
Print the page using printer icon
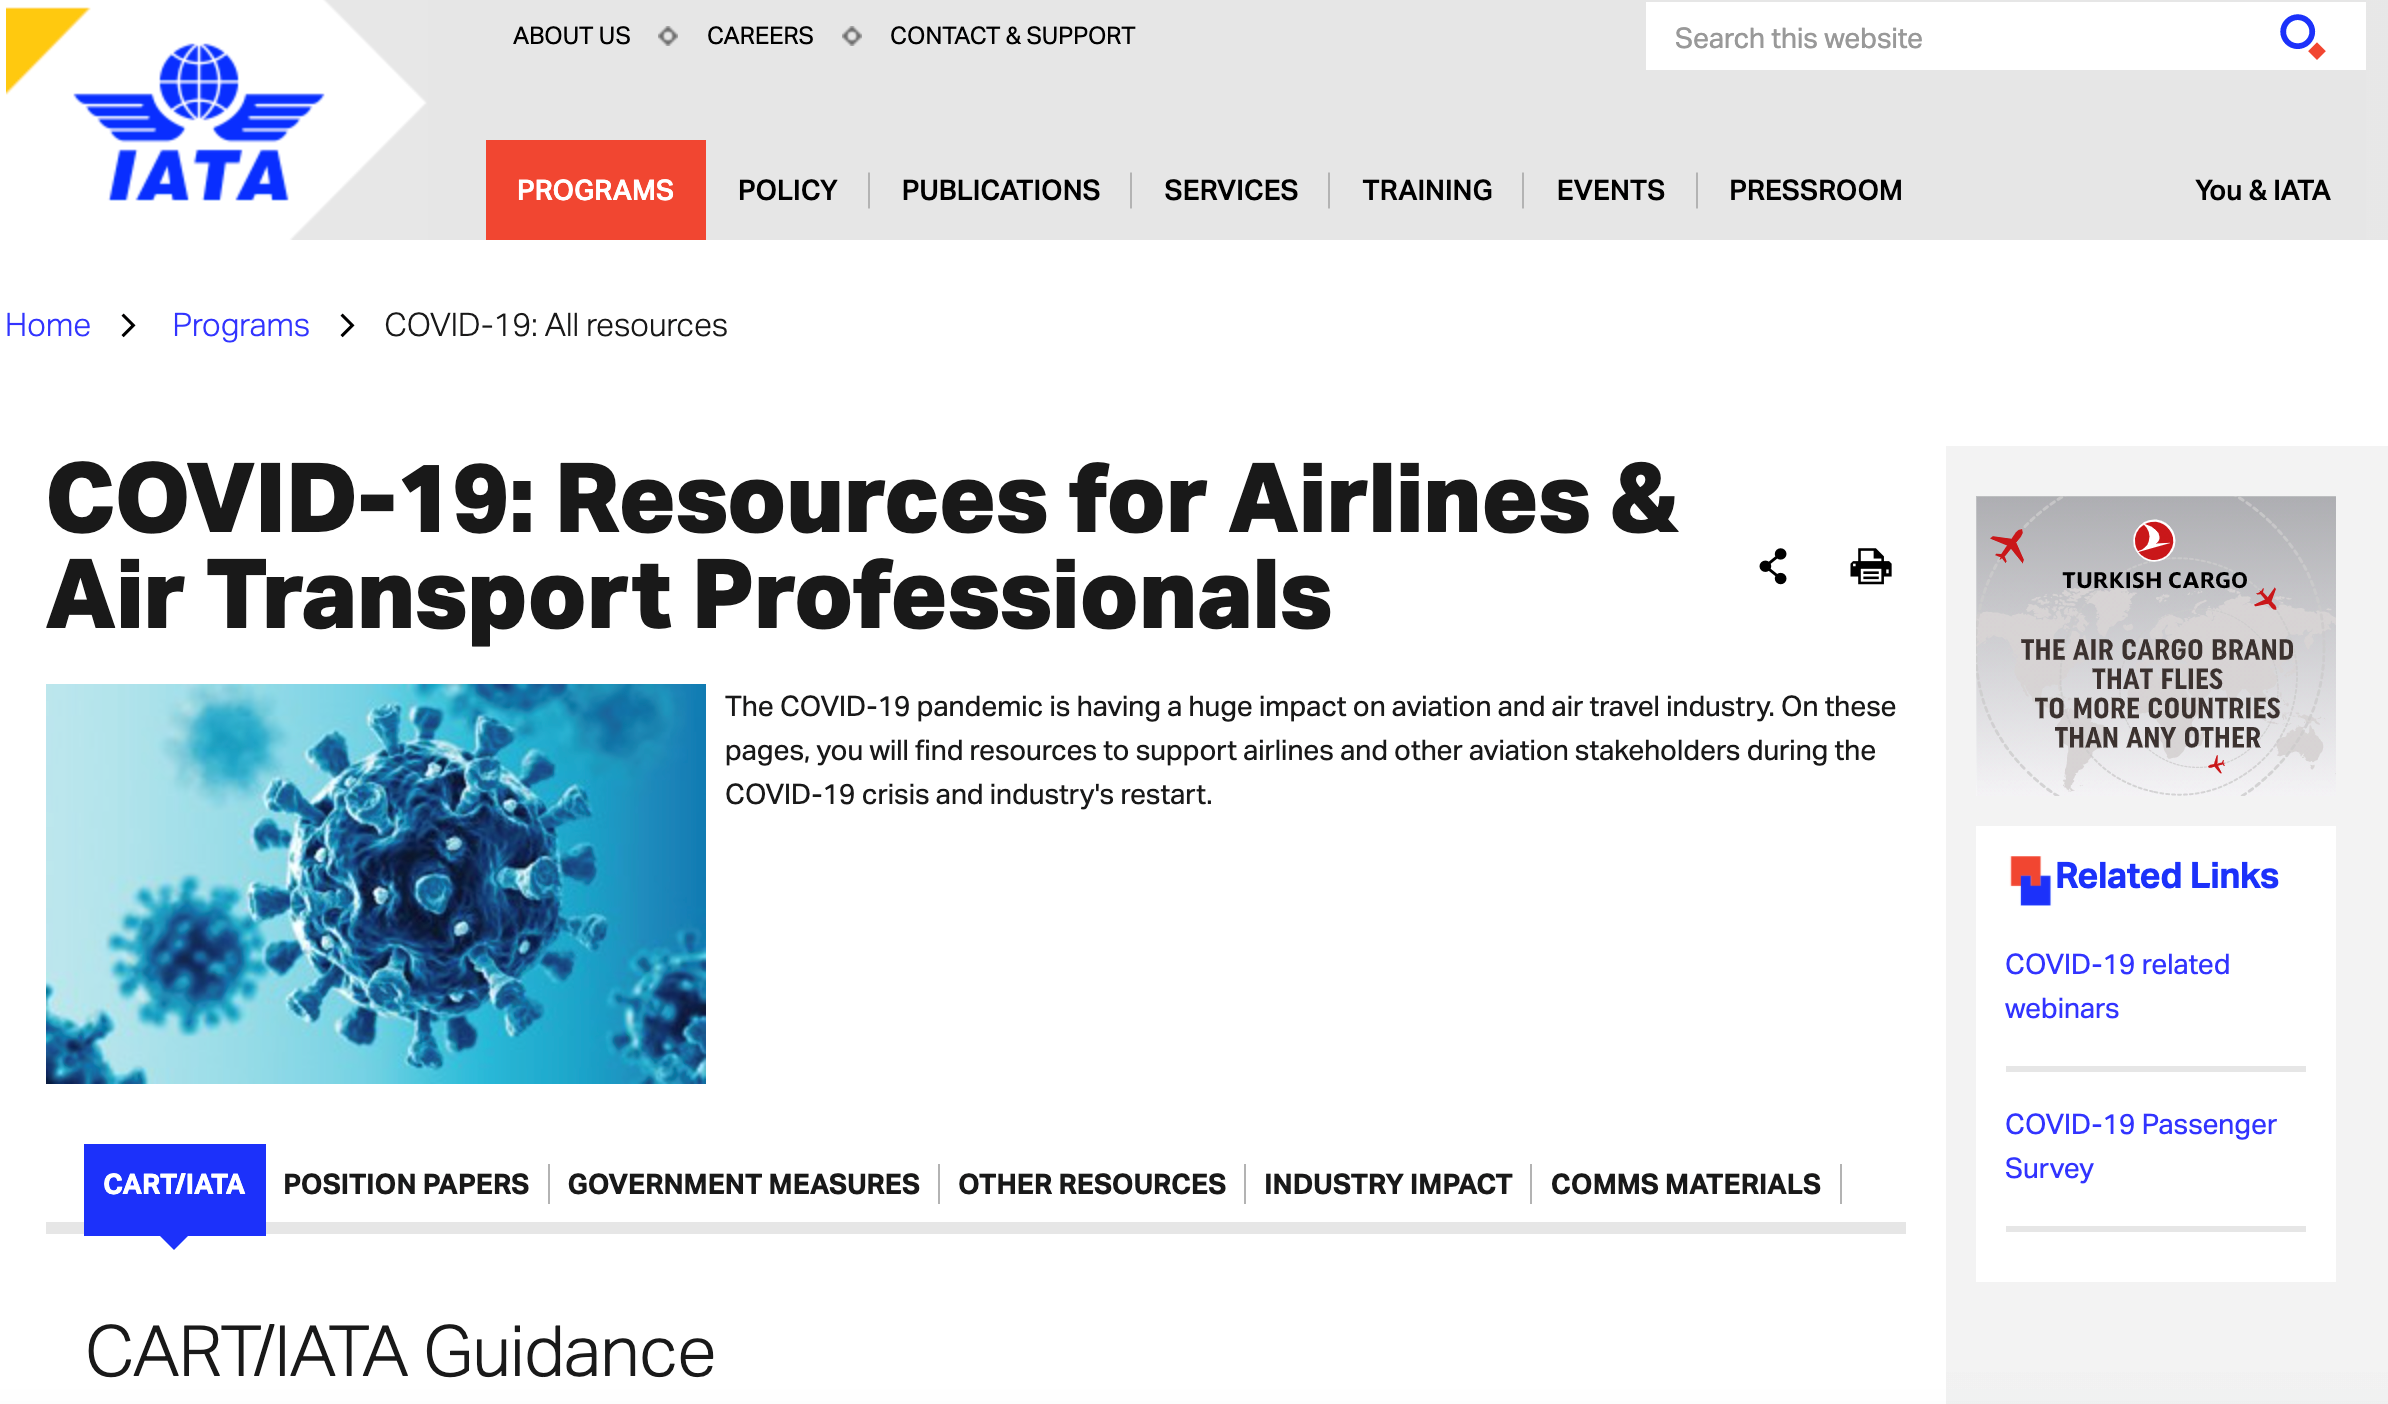point(1870,567)
